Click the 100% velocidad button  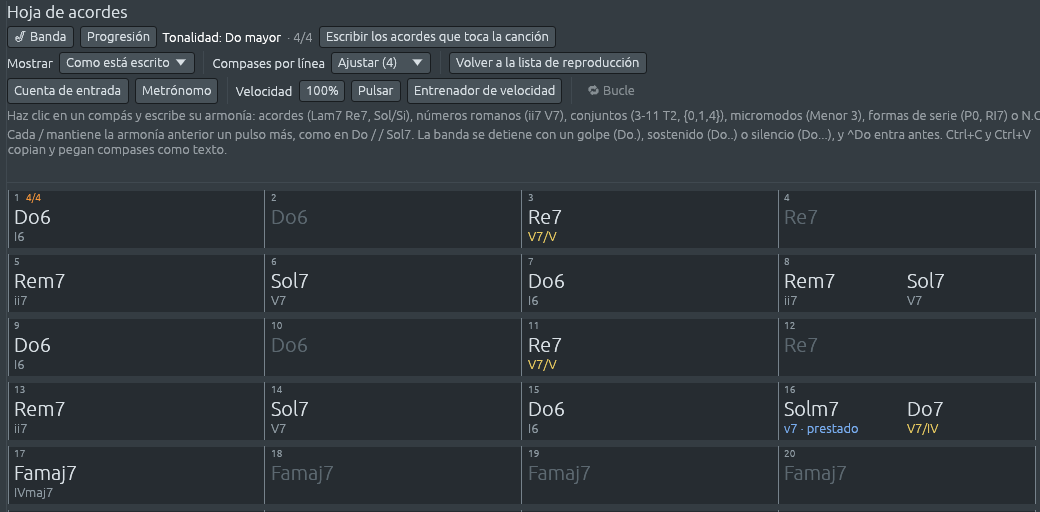click(x=322, y=91)
